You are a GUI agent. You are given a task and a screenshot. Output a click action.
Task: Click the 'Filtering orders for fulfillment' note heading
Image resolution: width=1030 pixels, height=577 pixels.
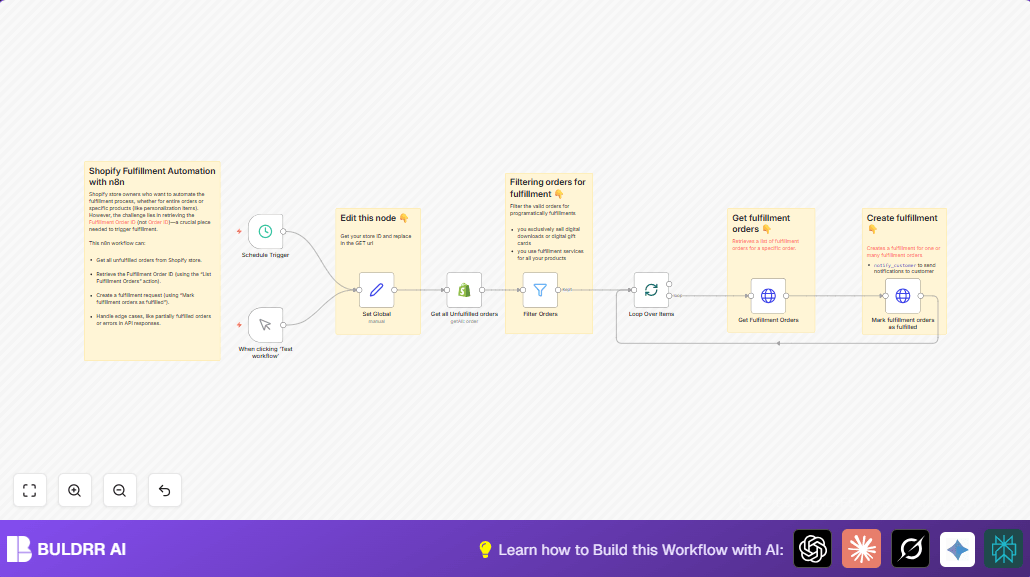point(547,188)
